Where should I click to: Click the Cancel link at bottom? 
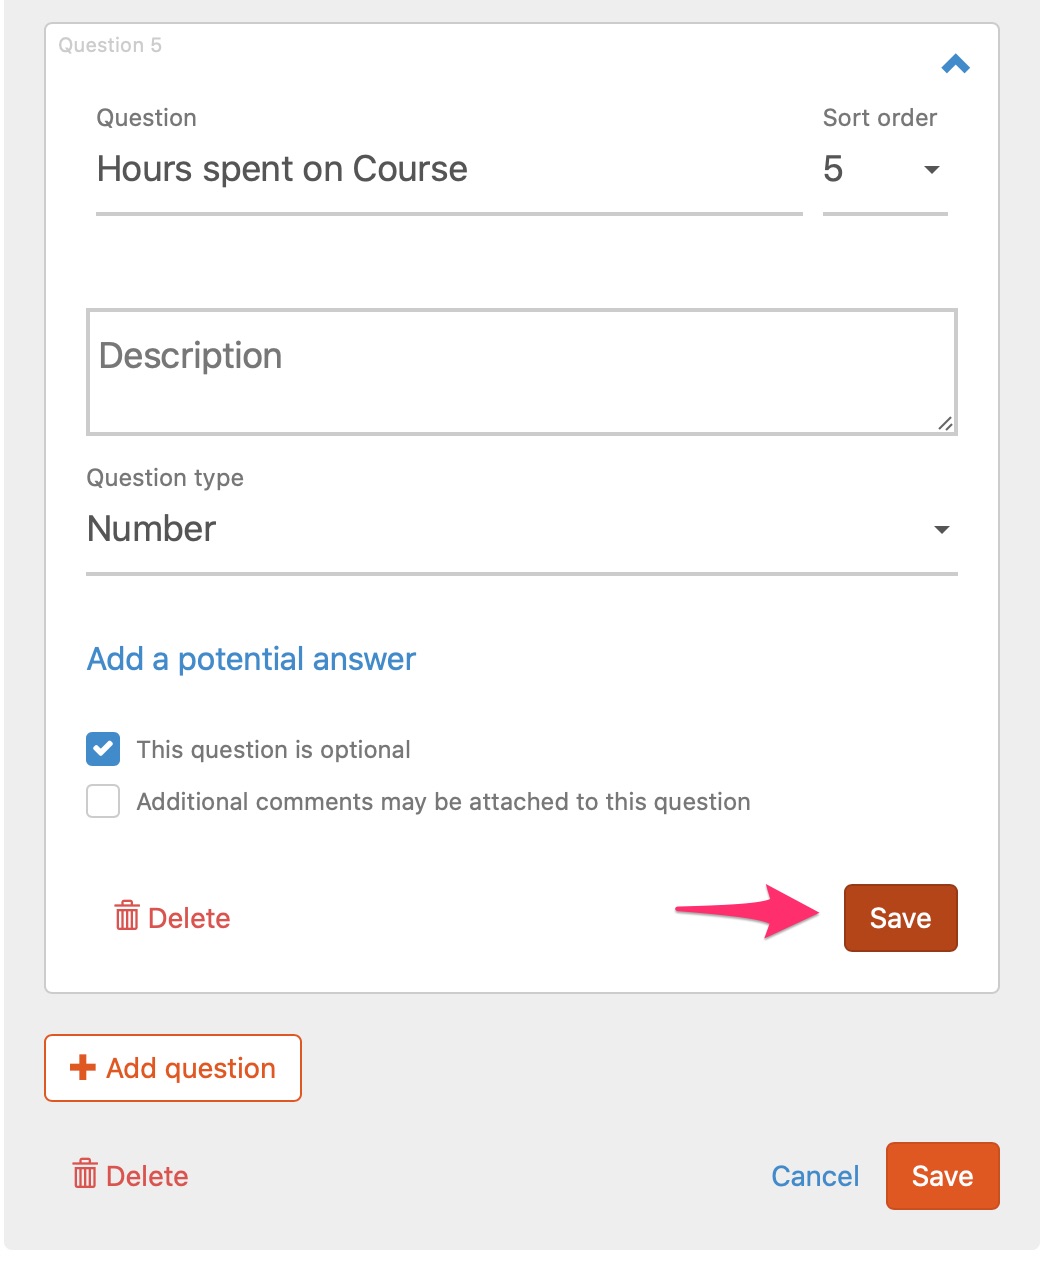pos(815,1176)
